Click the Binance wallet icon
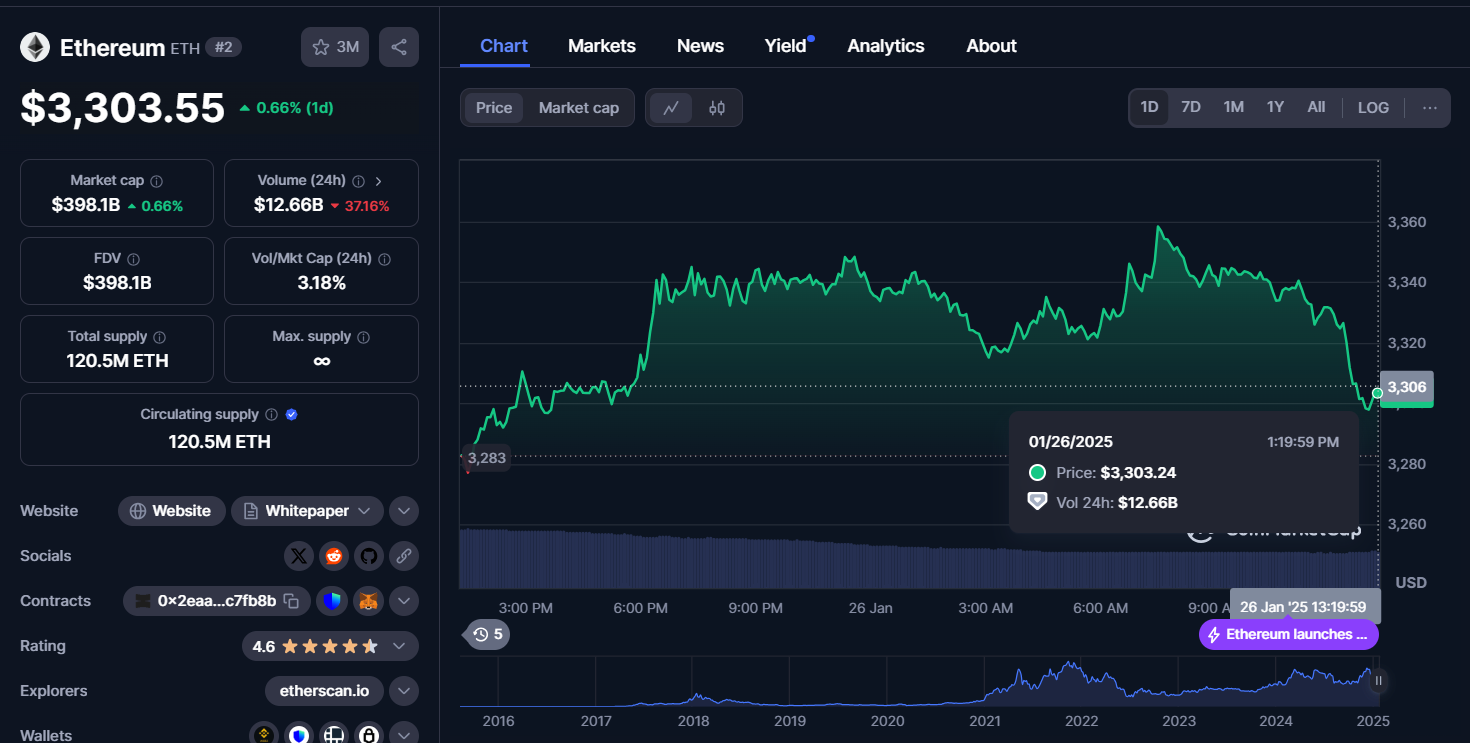Viewport: 1470px width, 743px height. pos(264,735)
